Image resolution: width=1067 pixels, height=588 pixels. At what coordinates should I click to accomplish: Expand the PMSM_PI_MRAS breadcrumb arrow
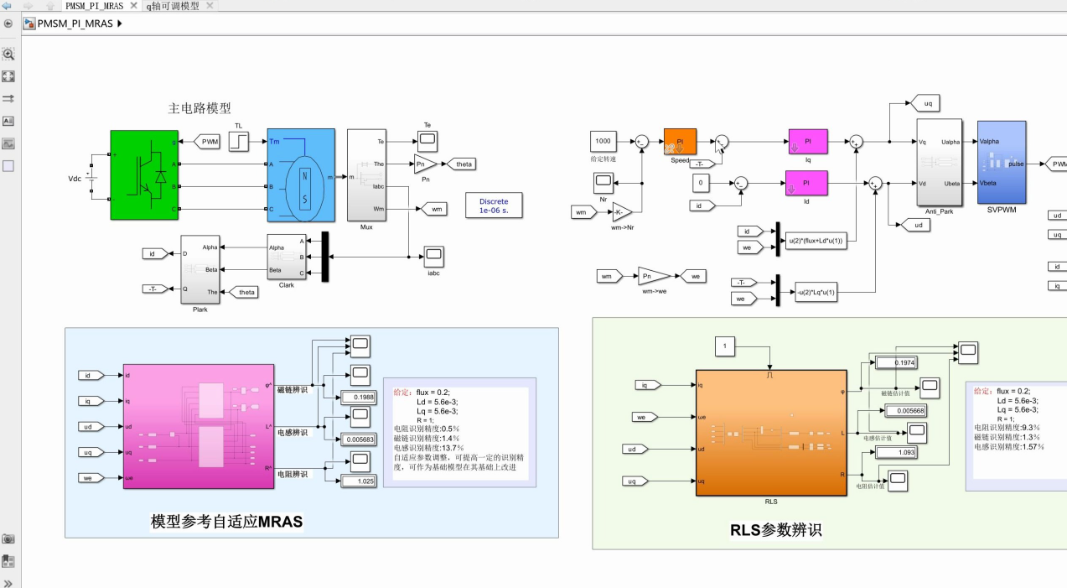(120, 23)
